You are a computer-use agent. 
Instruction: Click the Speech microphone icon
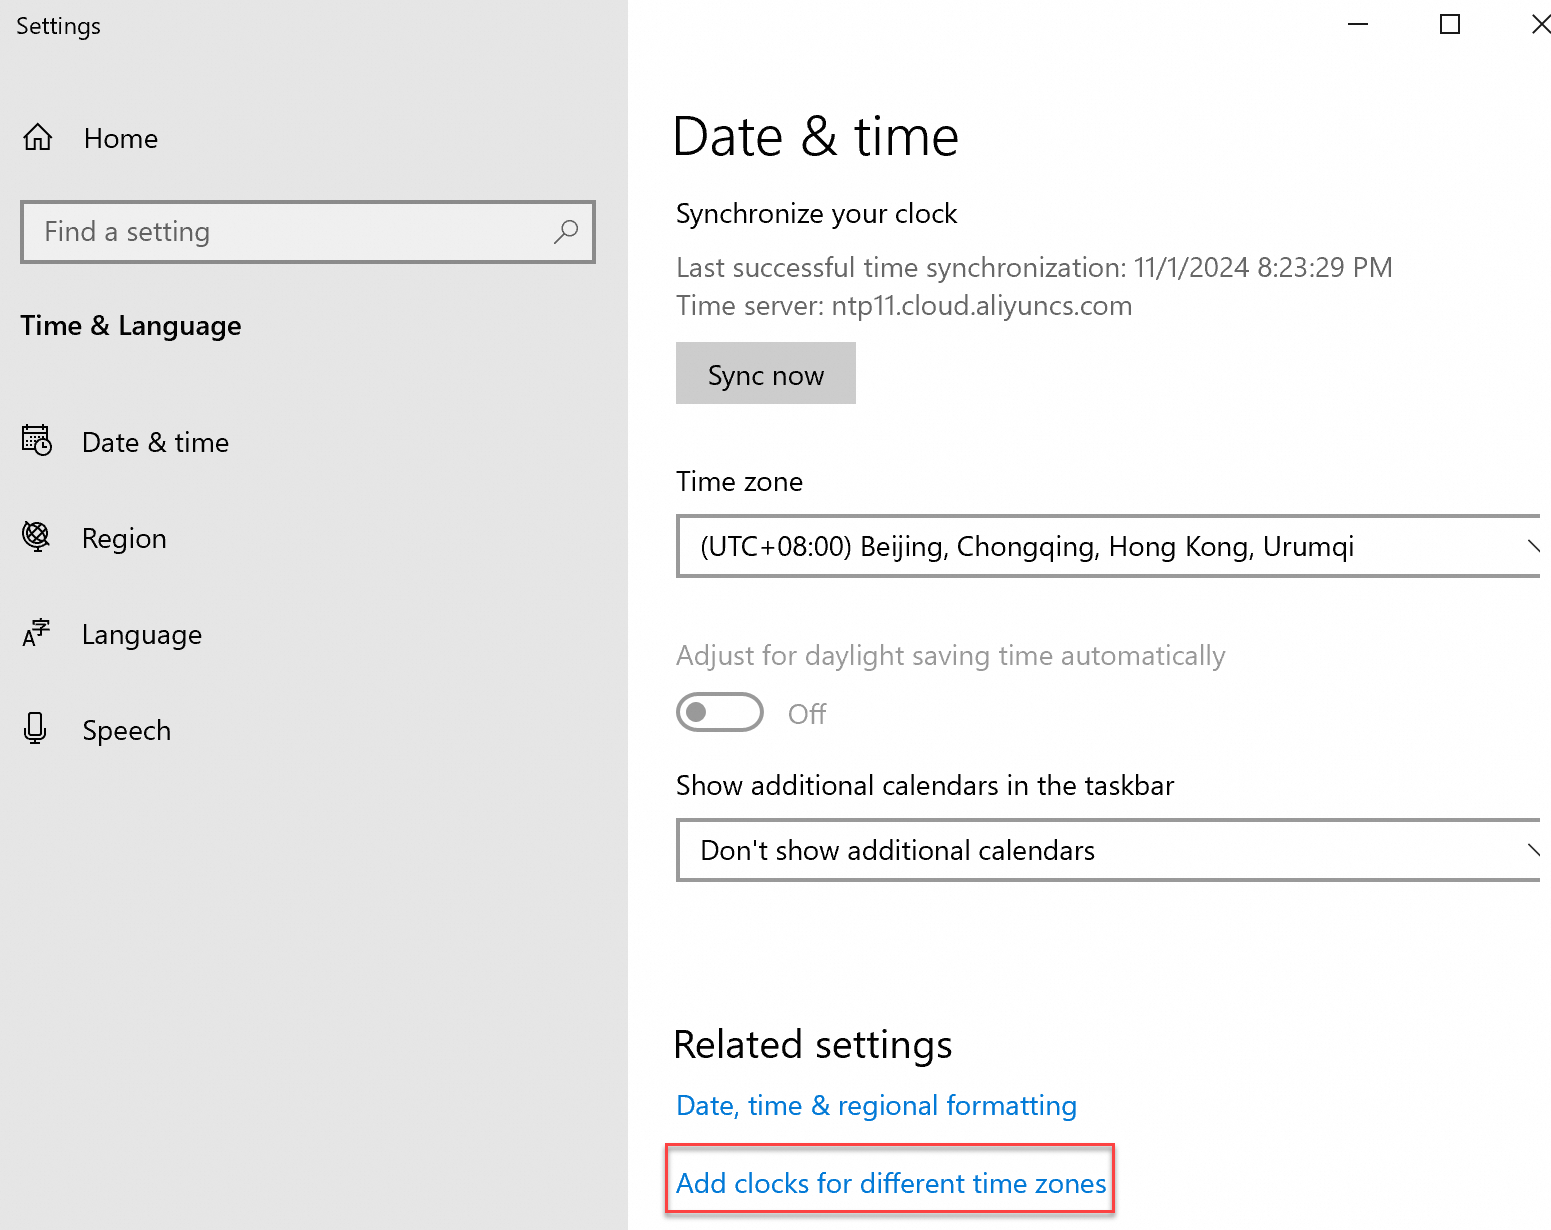click(35, 729)
